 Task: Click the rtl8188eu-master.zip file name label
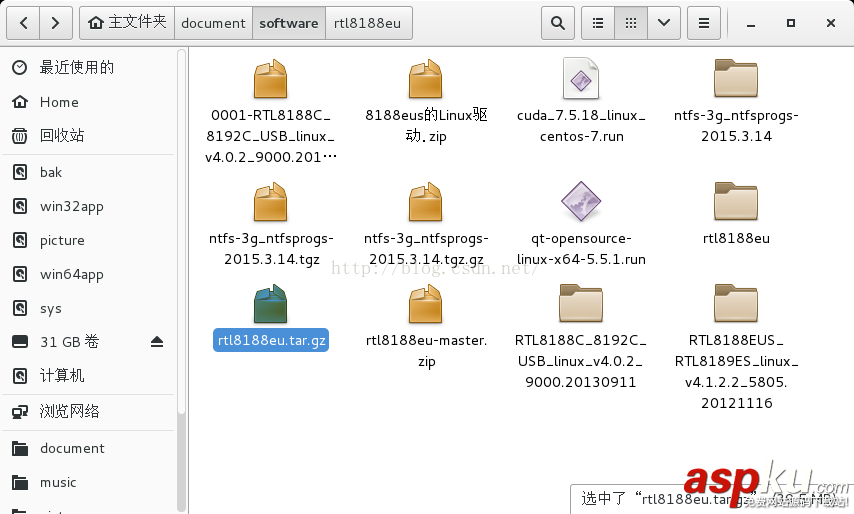pyautogui.click(x=426, y=351)
